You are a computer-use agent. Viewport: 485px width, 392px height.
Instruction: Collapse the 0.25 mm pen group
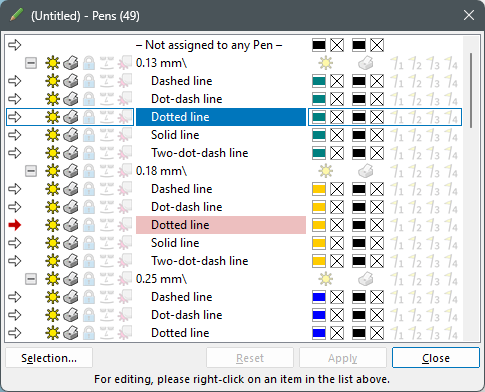point(31,279)
